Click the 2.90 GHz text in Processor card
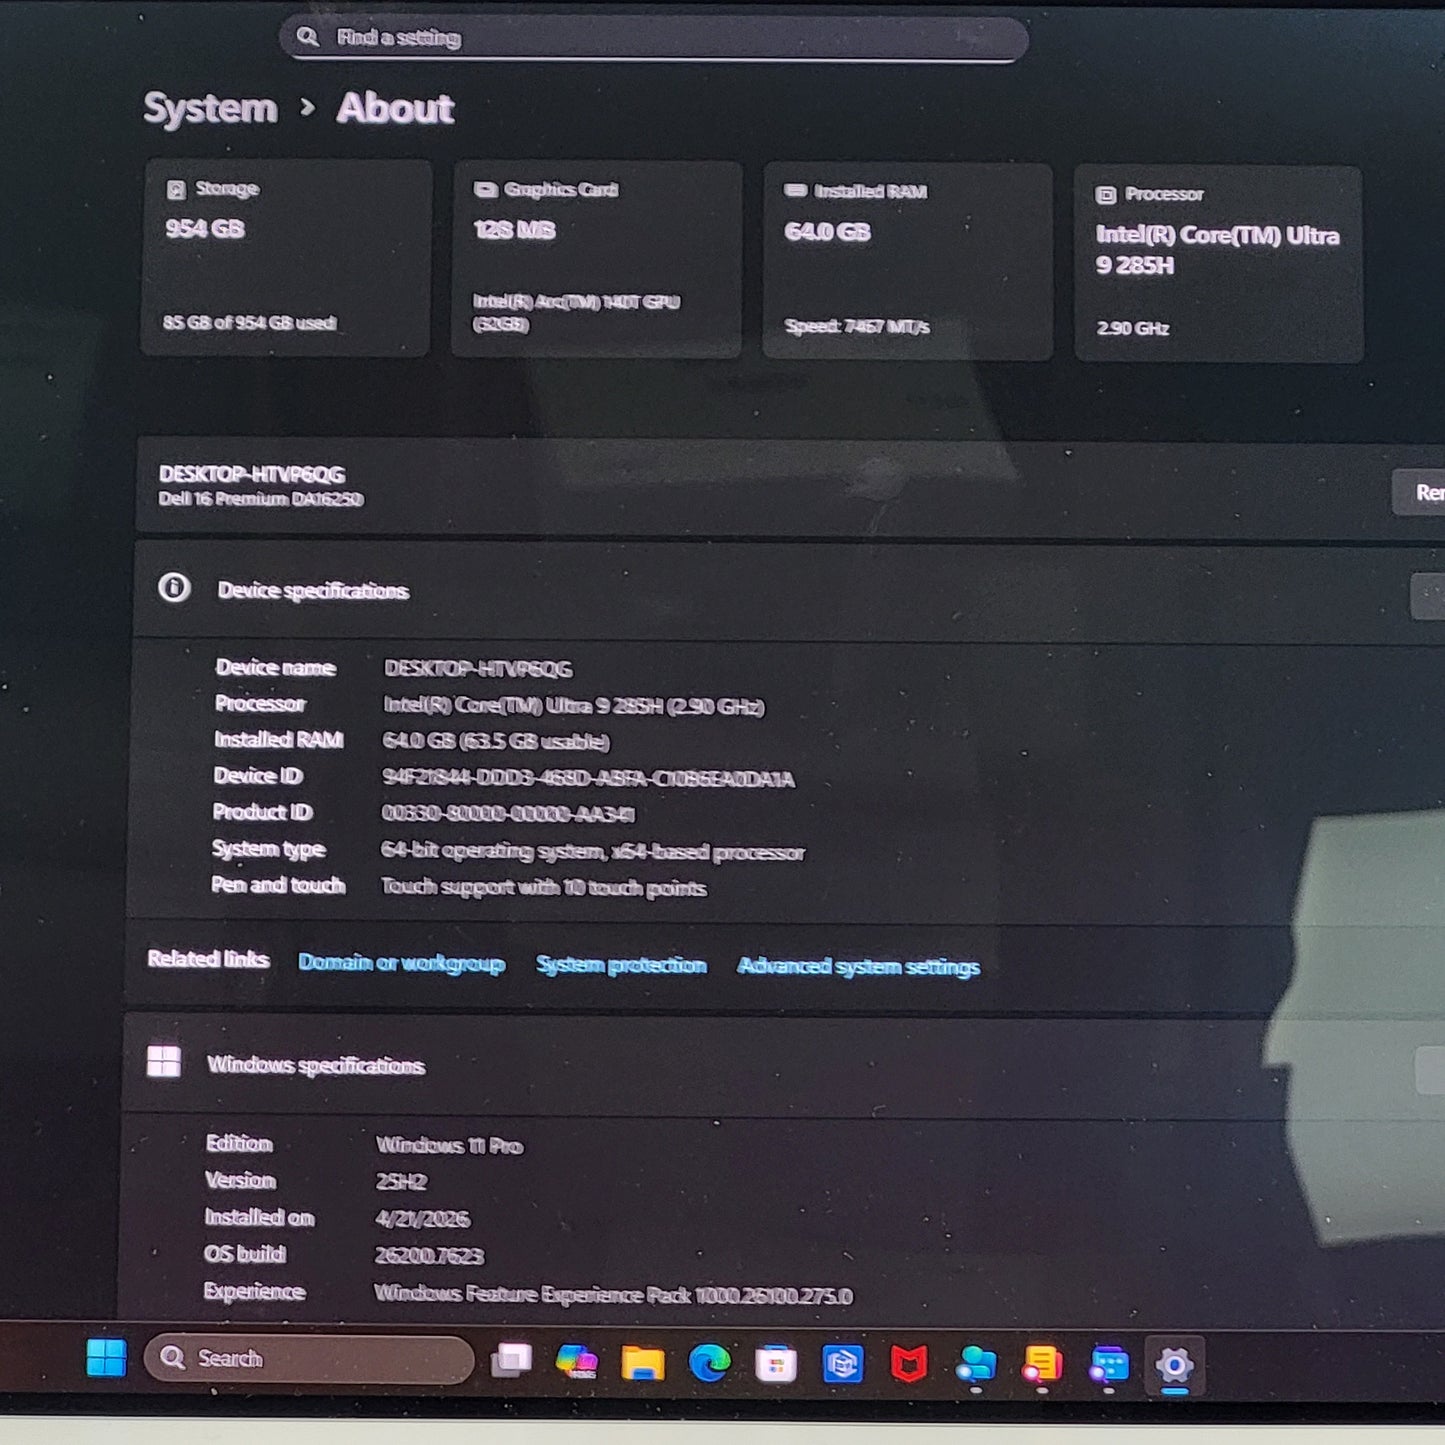 coord(1133,328)
